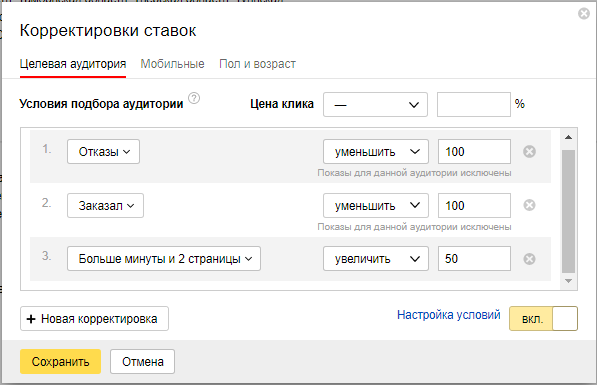Open the Цена клика action dropdown

[375, 104]
